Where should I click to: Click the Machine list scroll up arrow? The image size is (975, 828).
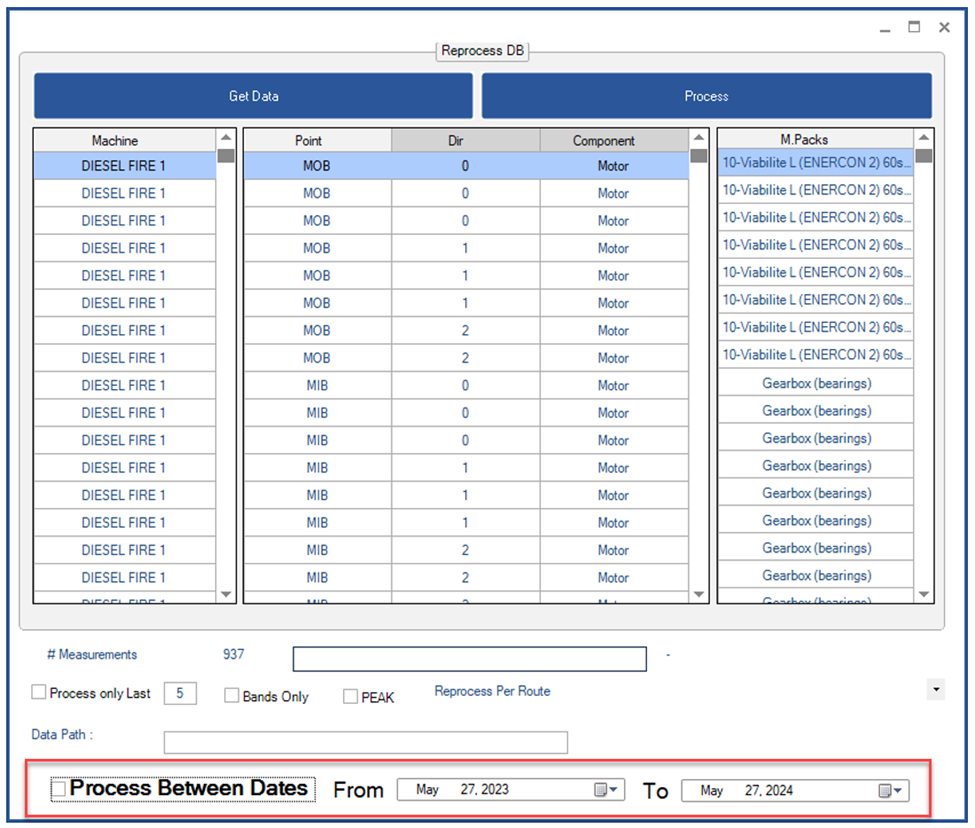(226, 137)
